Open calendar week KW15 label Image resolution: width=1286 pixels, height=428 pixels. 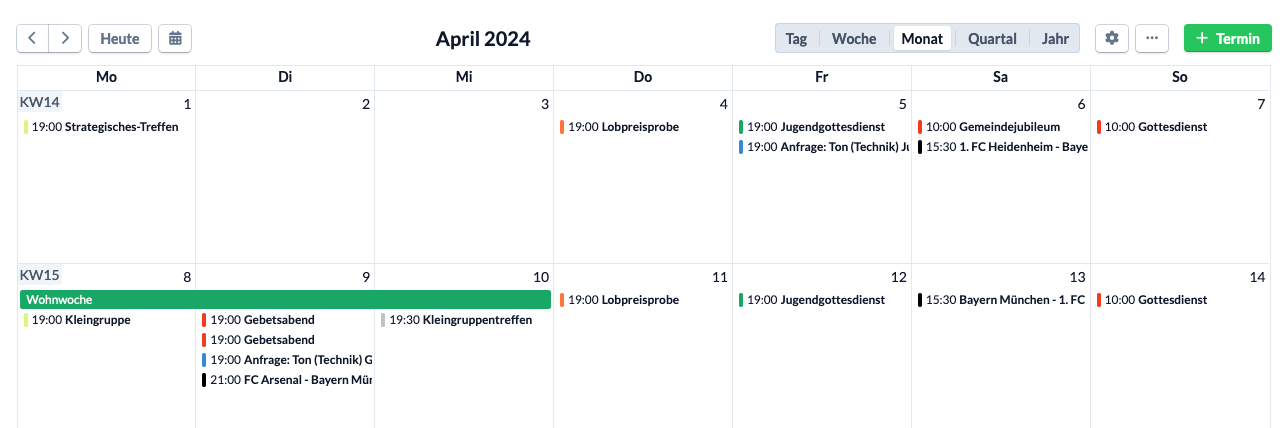(x=40, y=275)
